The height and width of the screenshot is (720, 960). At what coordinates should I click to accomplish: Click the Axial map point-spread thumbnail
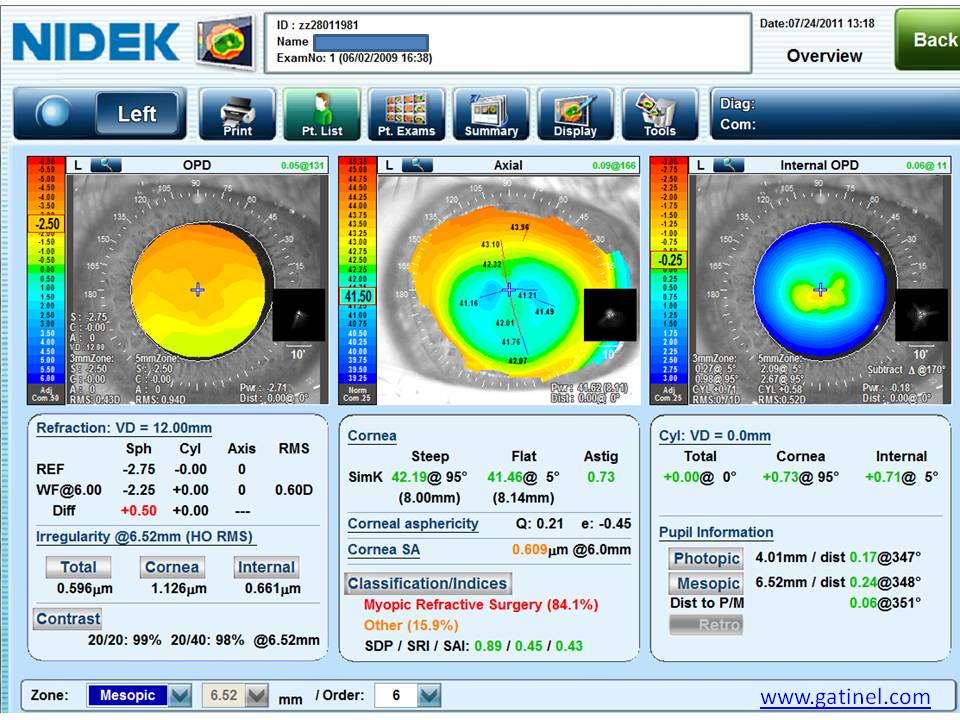609,315
